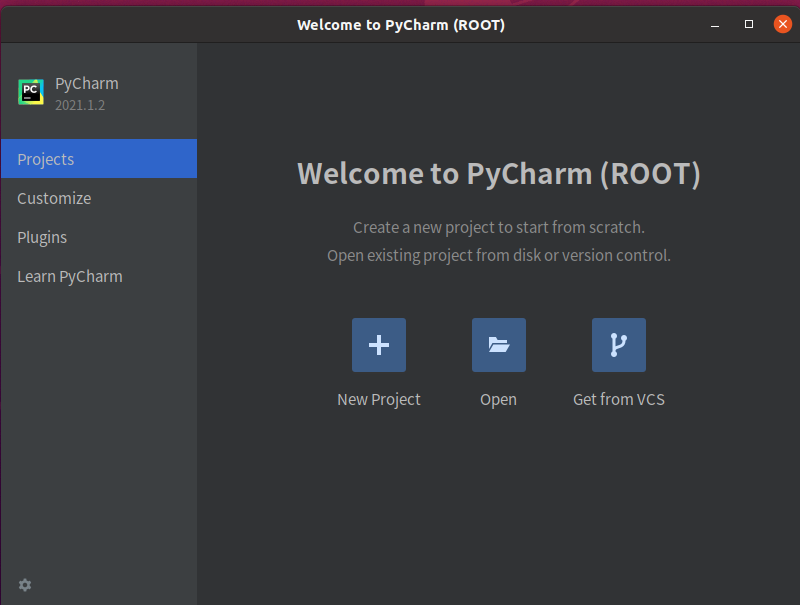Go to the Learn PyCharm tab
800x605 pixels.
coord(99,276)
